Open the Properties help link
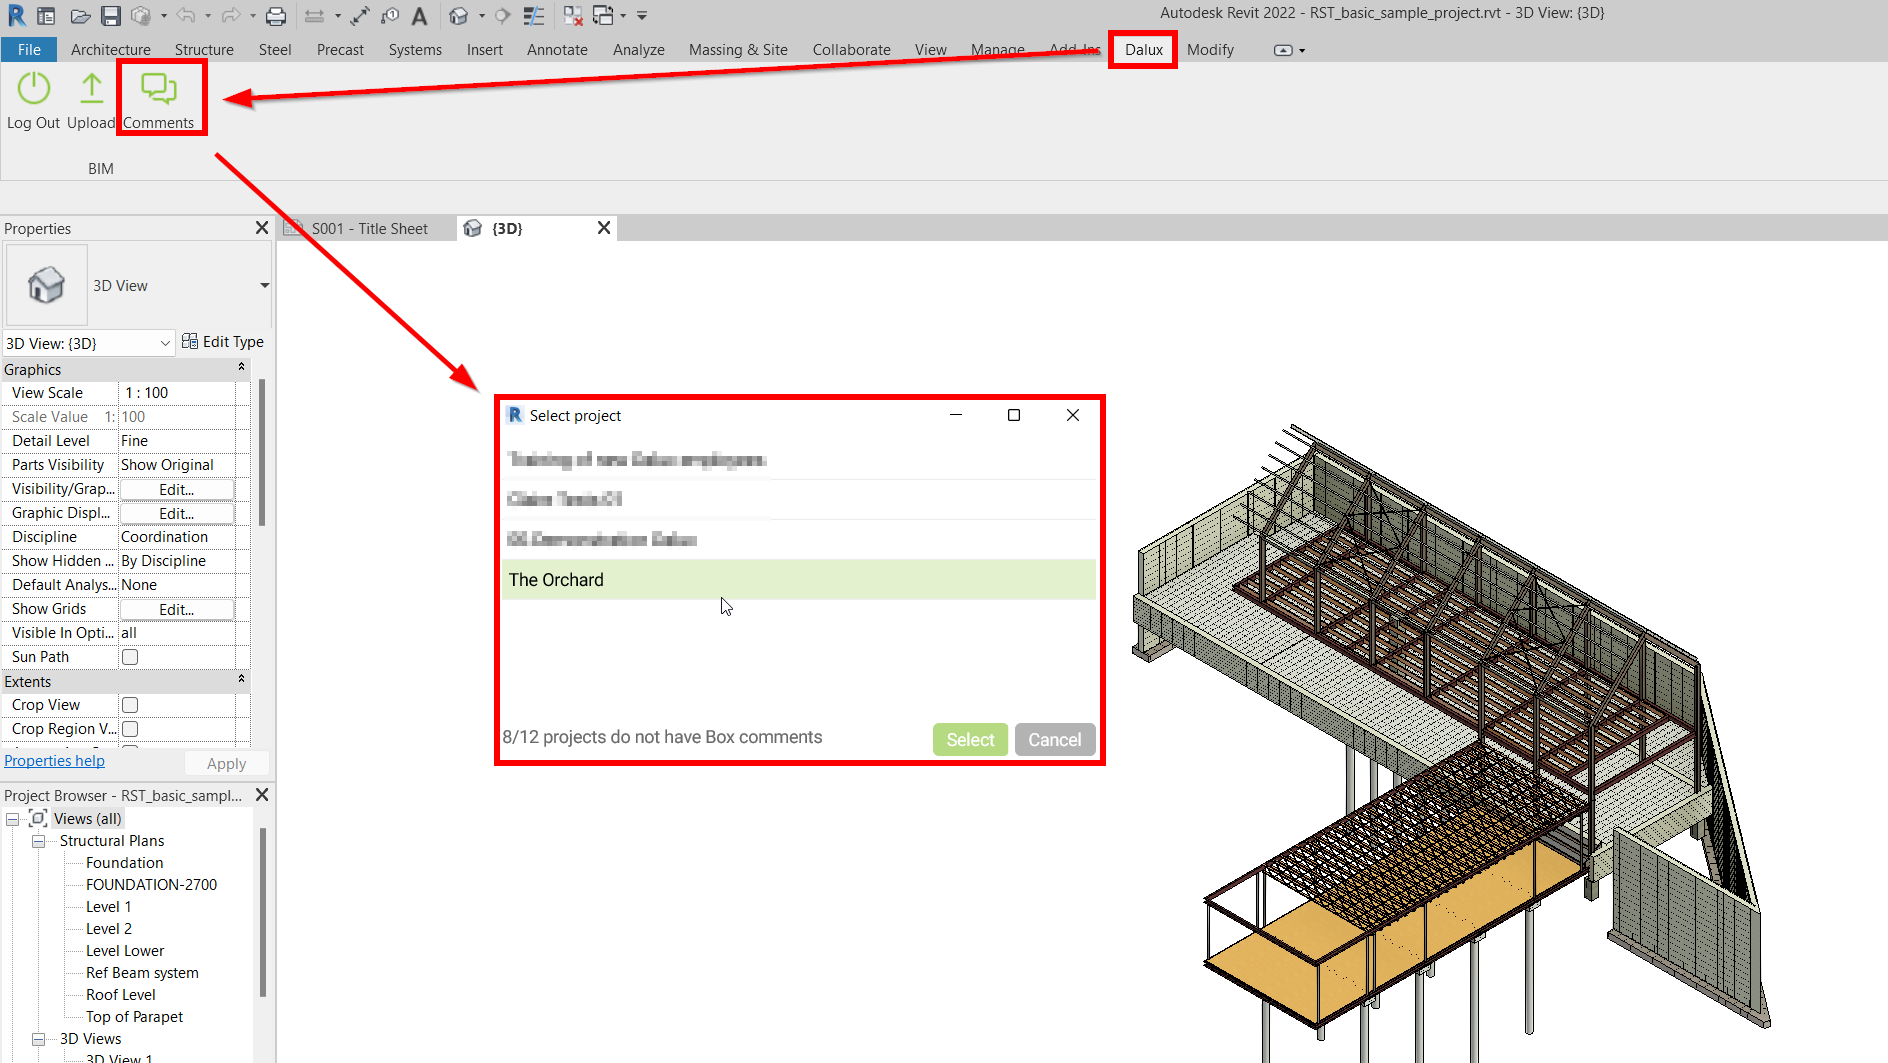 (54, 761)
